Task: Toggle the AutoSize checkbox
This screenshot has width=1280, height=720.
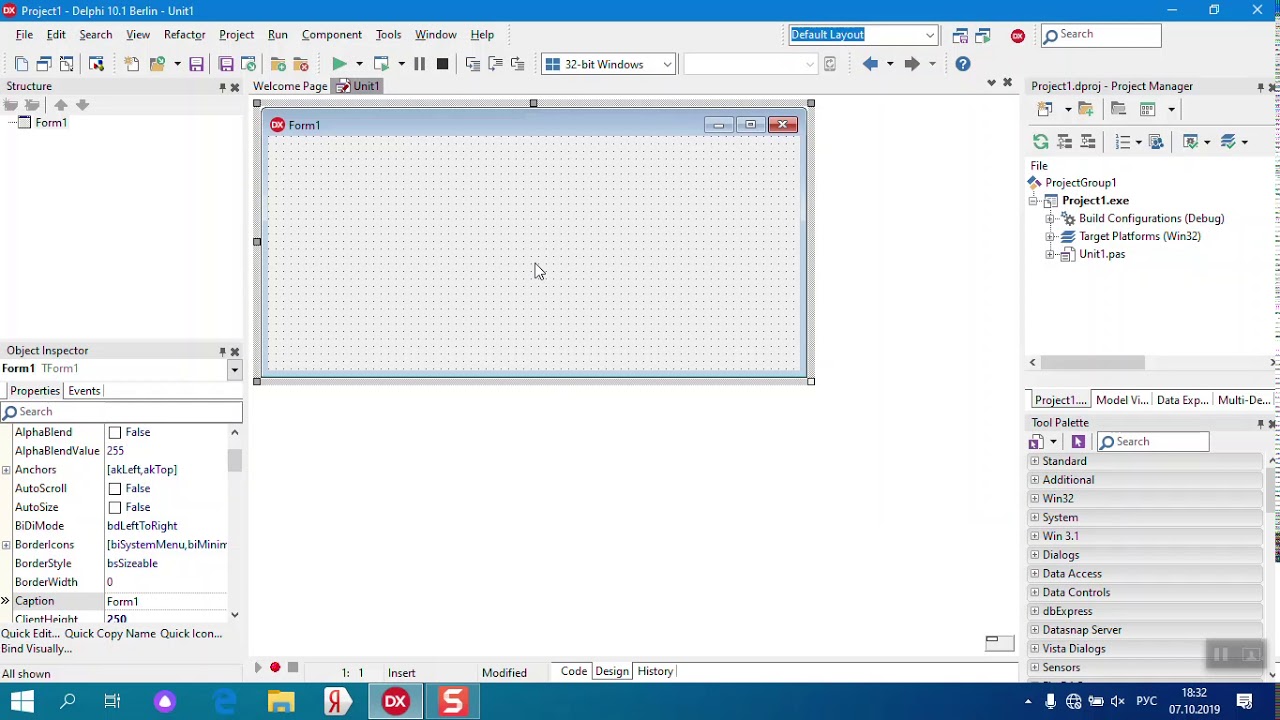Action: [x=115, y=507]
